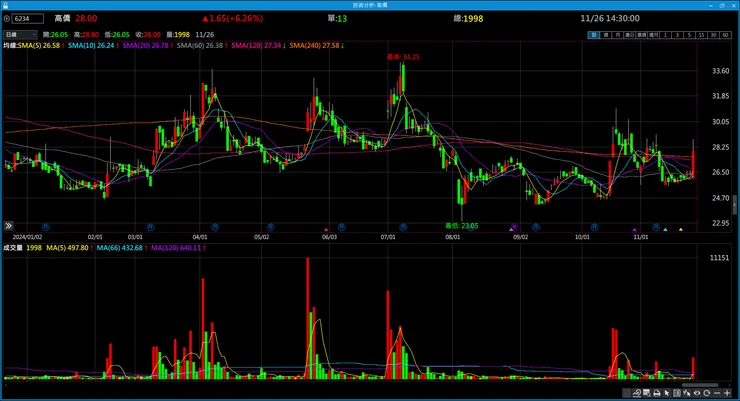Select the 15-minute timeframe button
740x401 pixels.
701,35
